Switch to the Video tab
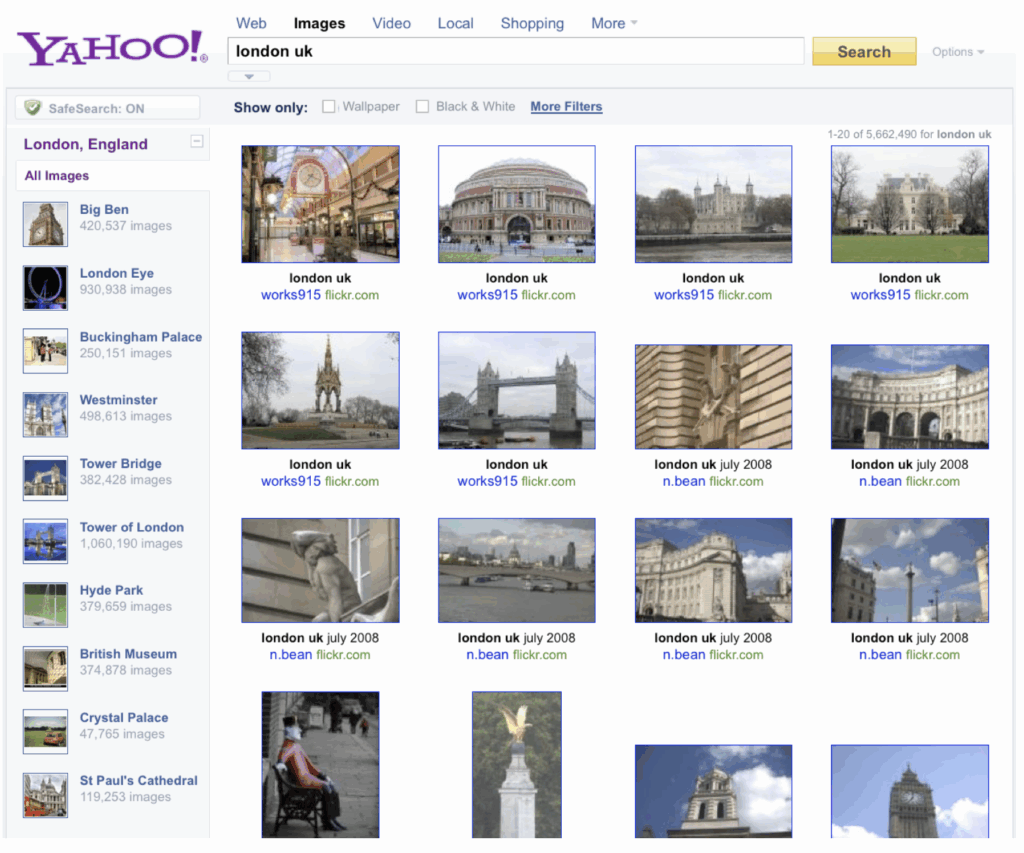The height and width of the screenshot is (853, 1024). (391, 23)
